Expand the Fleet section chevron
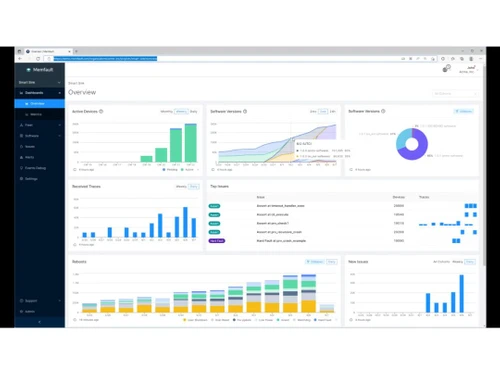This screenshot has width=500, height=375. [x=60, y=125]
